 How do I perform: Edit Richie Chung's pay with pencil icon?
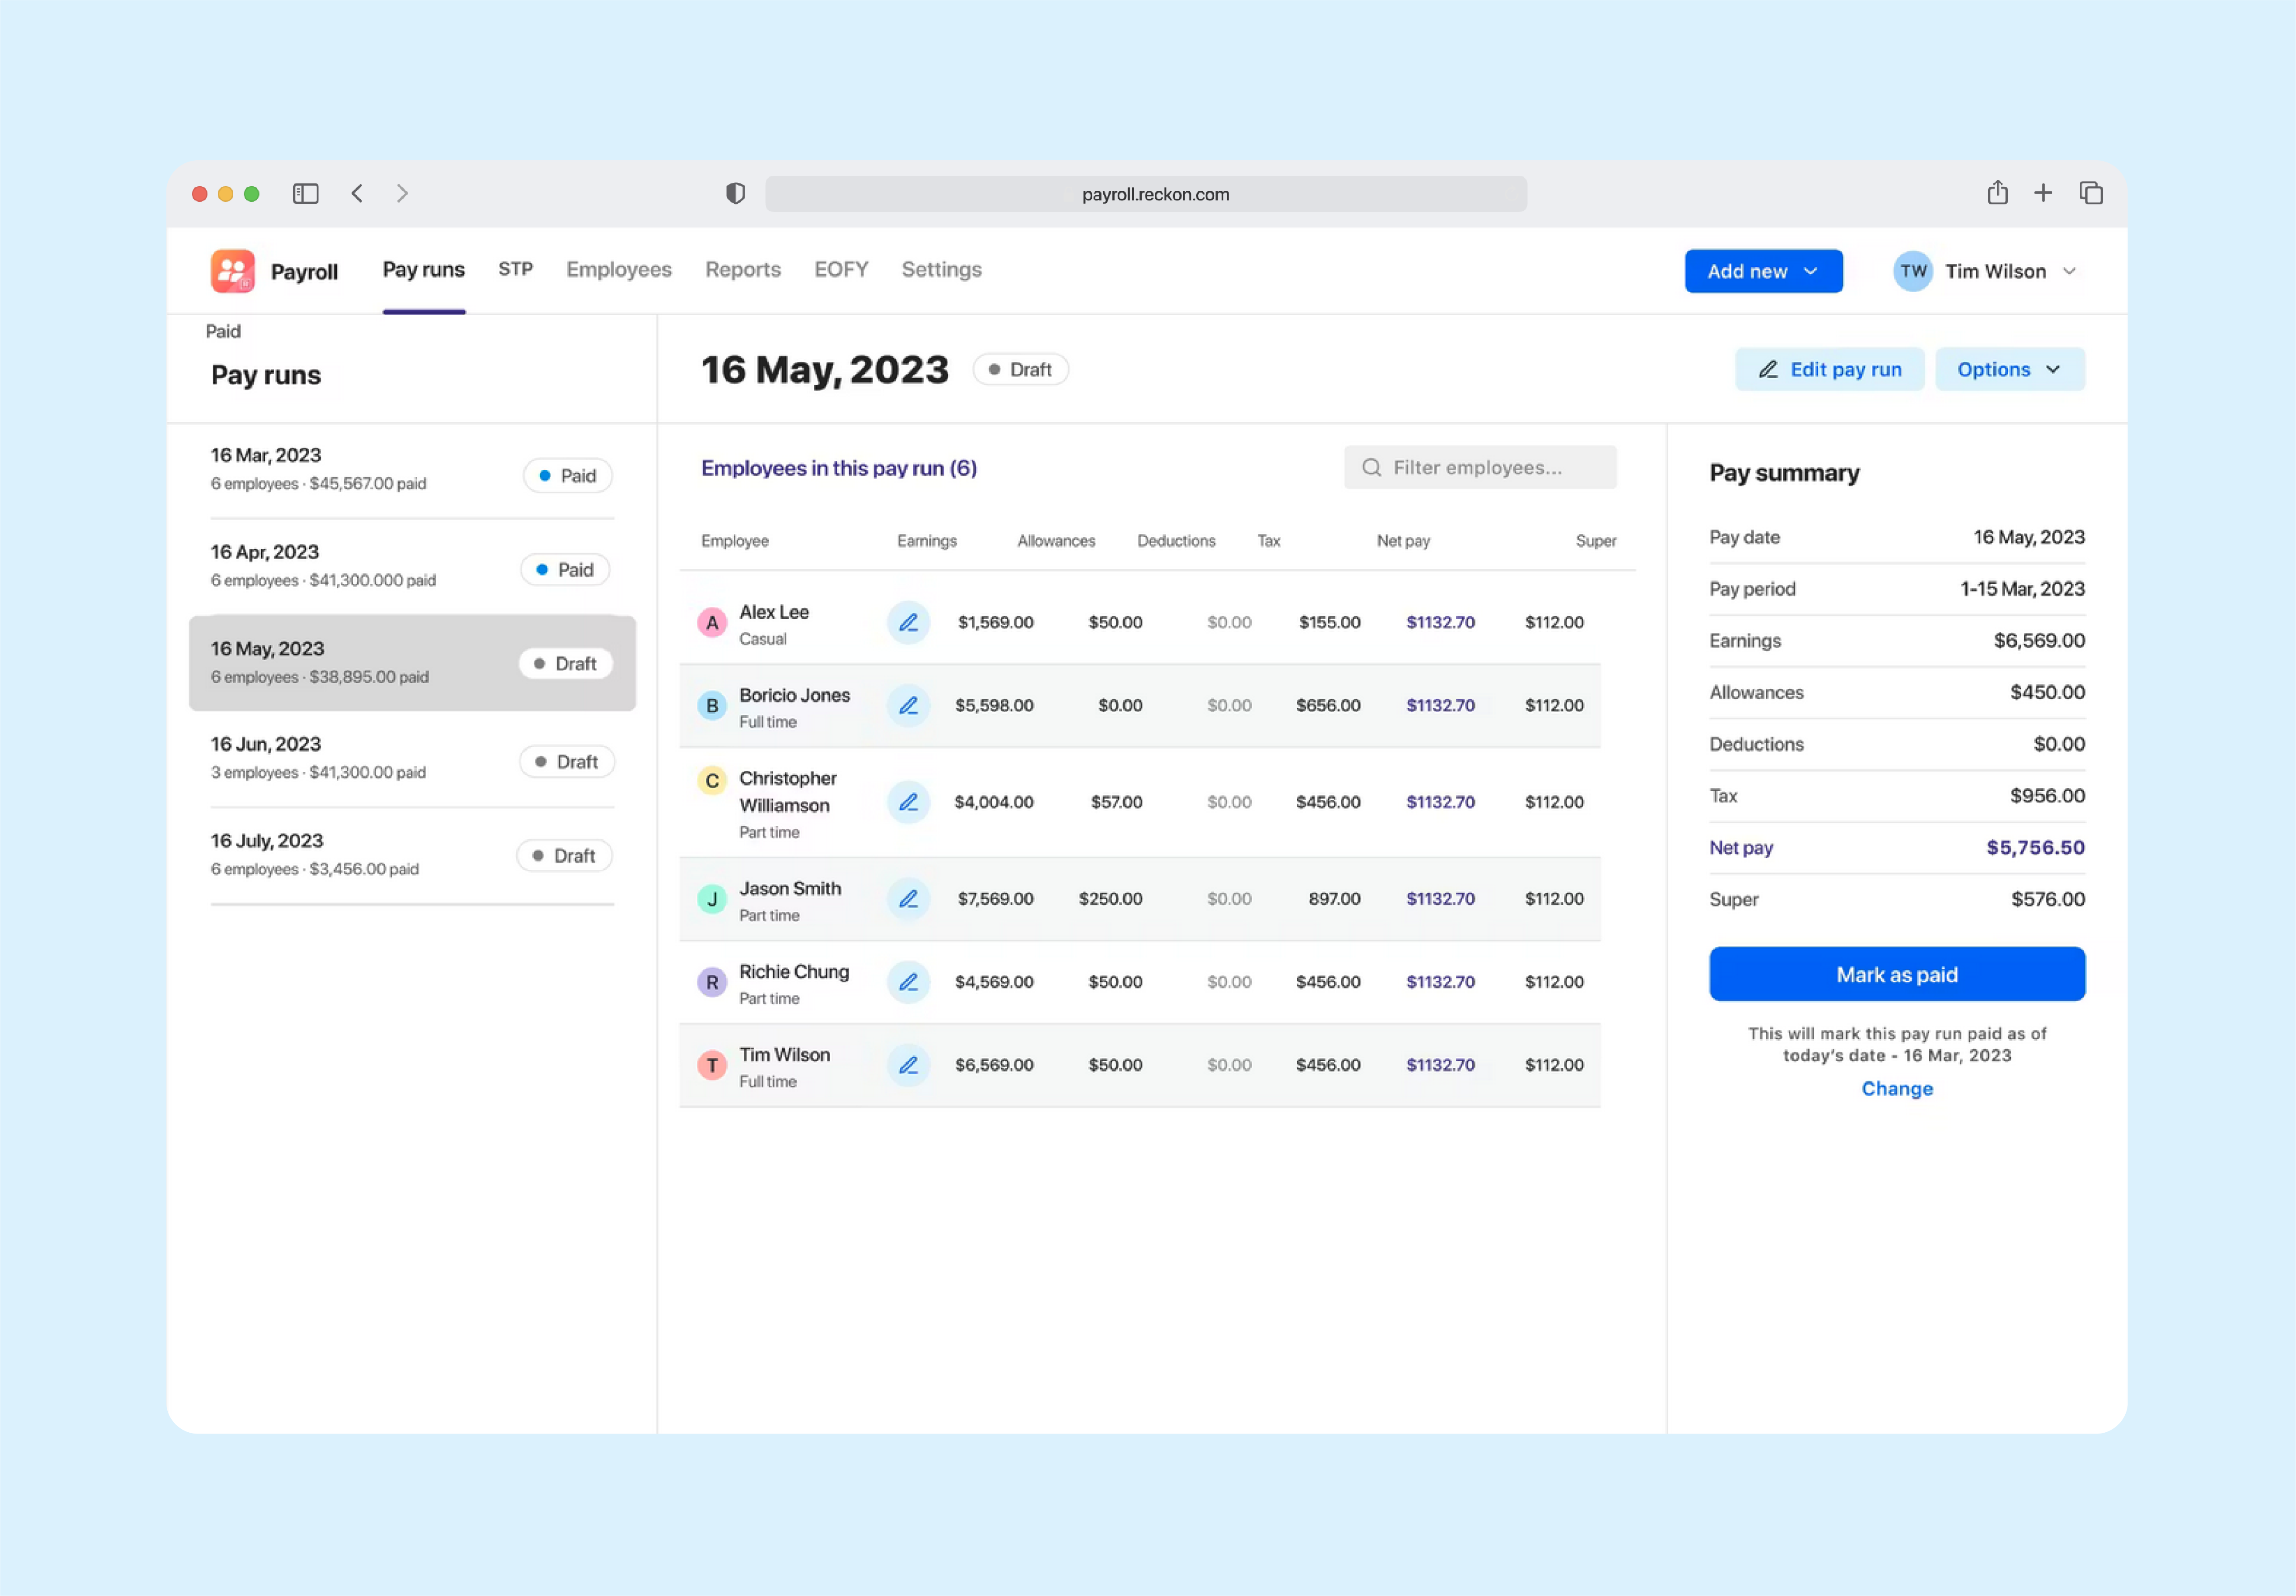coord(908,981)
